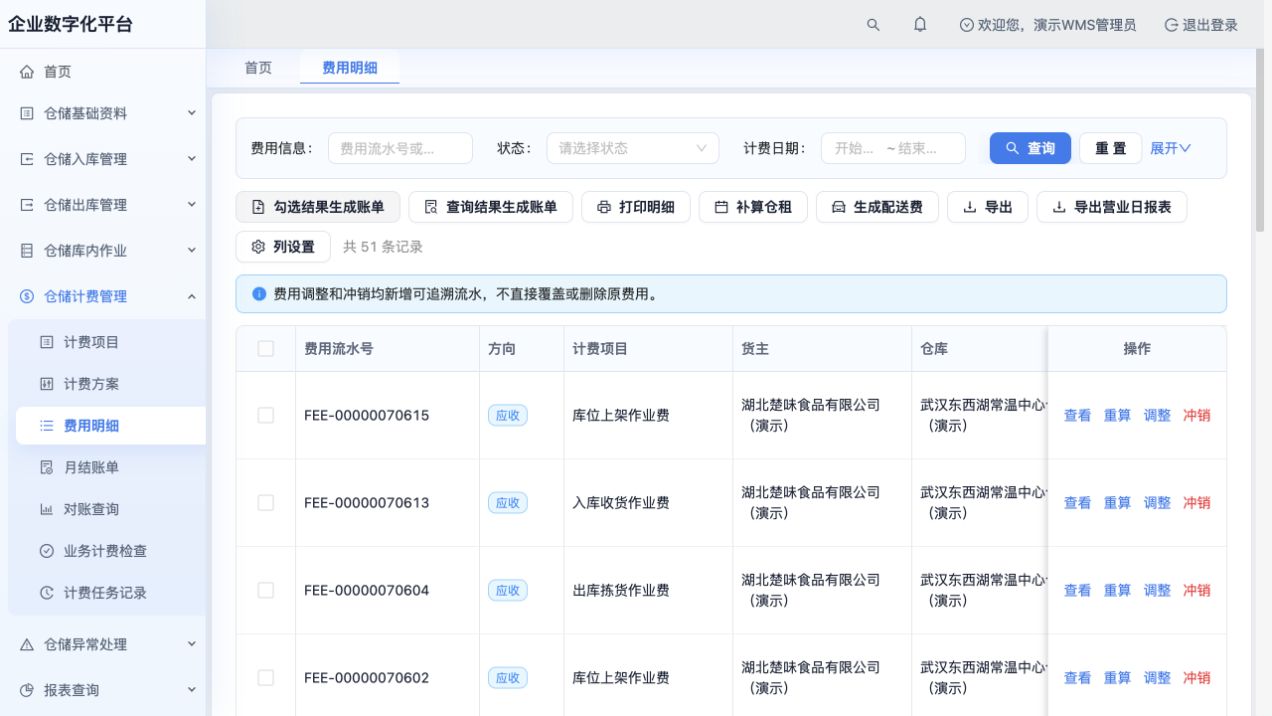1272x716 pixels.
Task: Click the 仓储异常处理 warning icon
Action: [x=27, y=645]
